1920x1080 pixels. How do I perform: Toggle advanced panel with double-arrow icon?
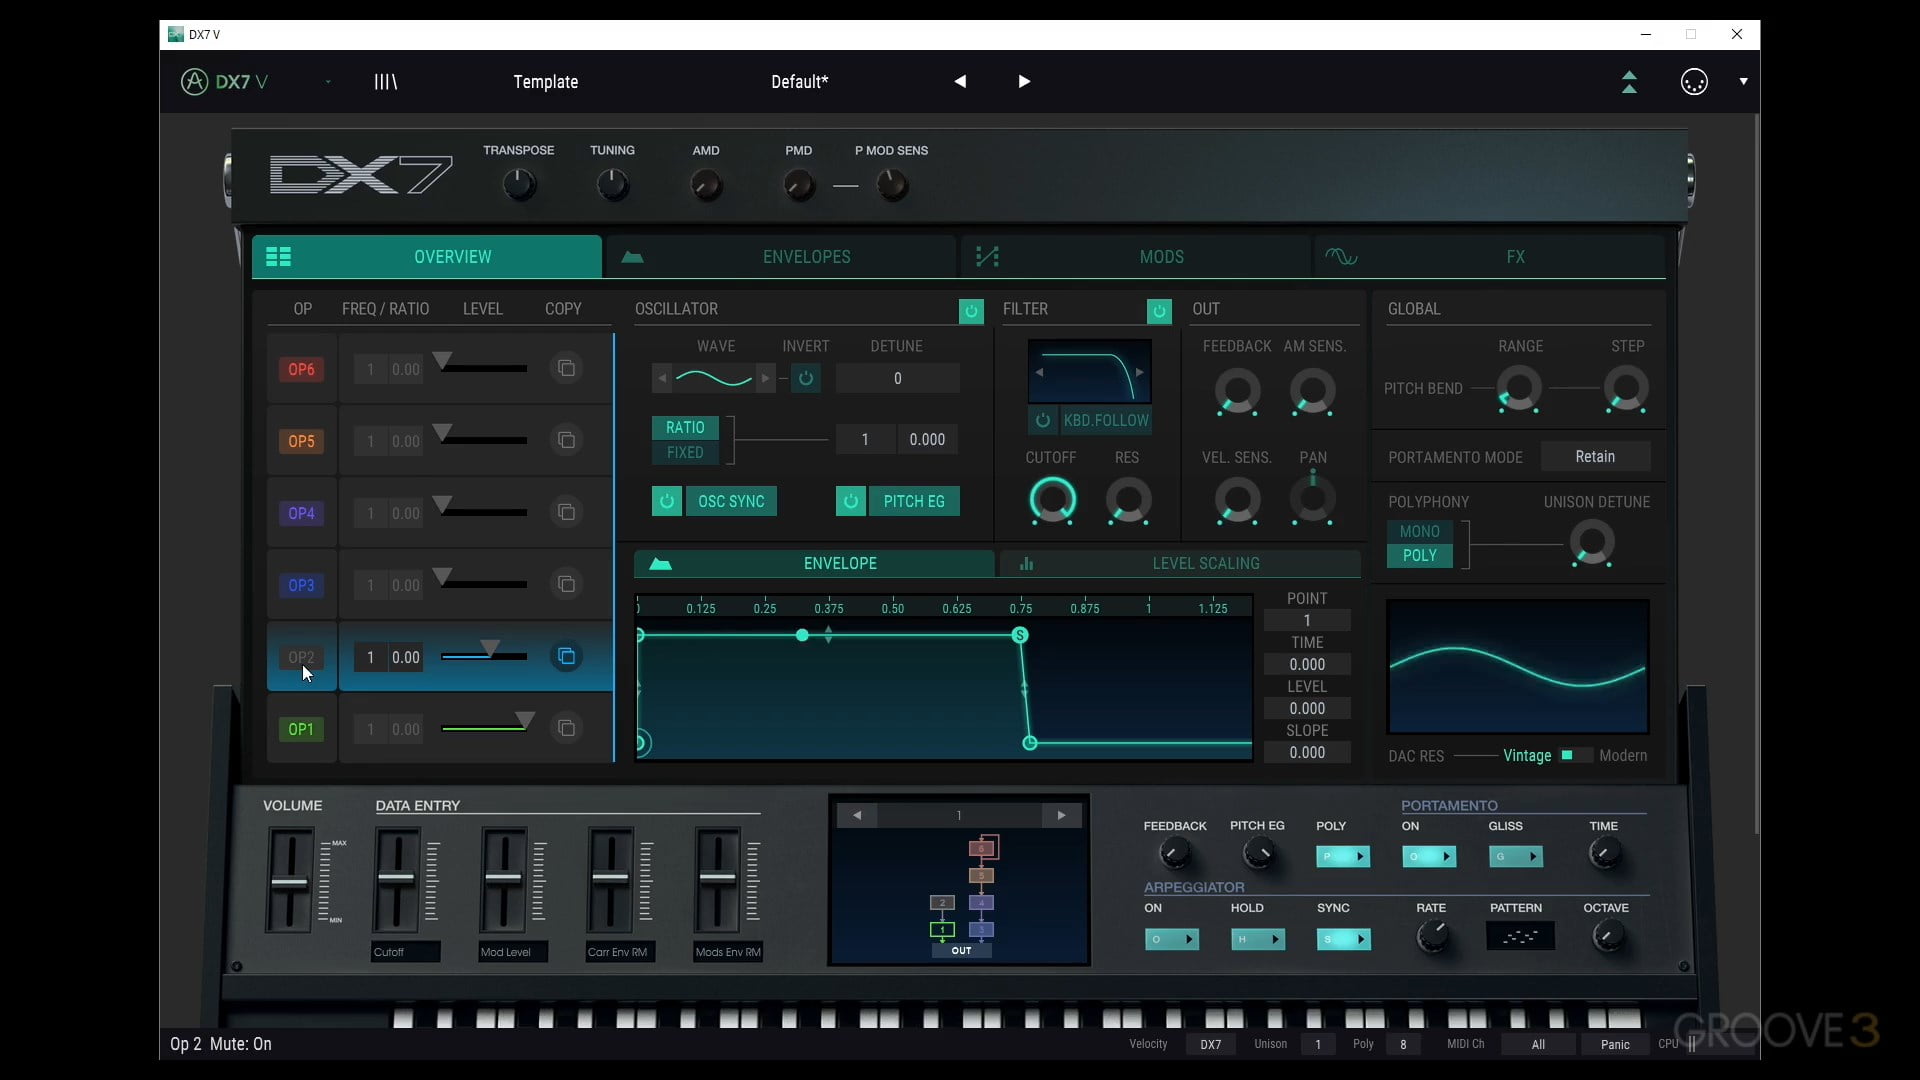(1629, 82)
